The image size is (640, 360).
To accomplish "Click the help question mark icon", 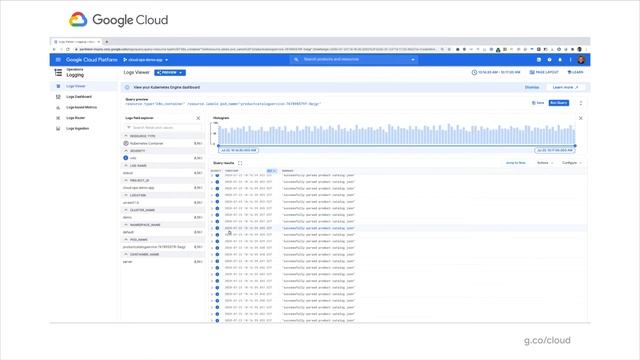I will tap(549, 60).
